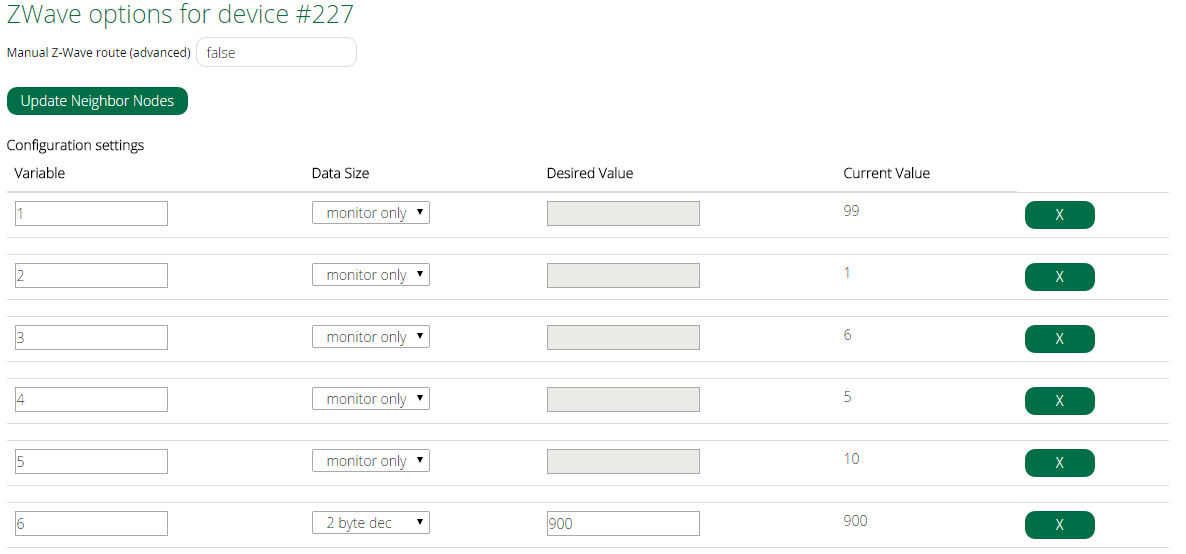This screenshot has width=1186, height=554.
Task: Focus the Variable input containing 5
Action: [x=91, y=461]
